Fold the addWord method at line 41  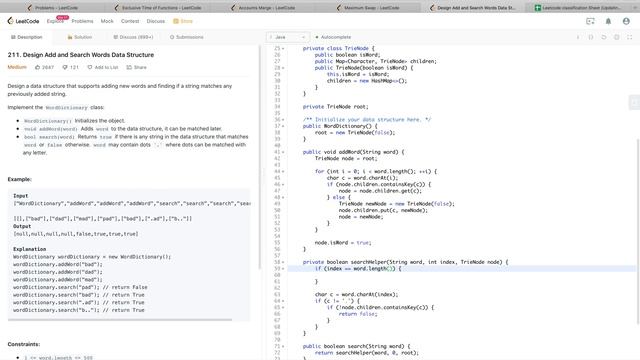click(283, 152)
